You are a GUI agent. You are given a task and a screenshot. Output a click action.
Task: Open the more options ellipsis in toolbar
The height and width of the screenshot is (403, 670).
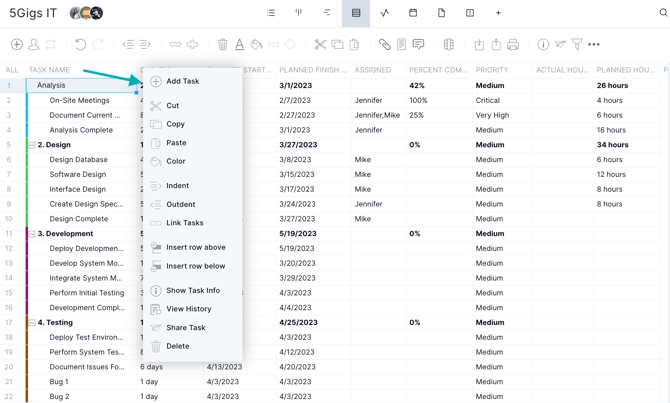click(x=594, y=44)
